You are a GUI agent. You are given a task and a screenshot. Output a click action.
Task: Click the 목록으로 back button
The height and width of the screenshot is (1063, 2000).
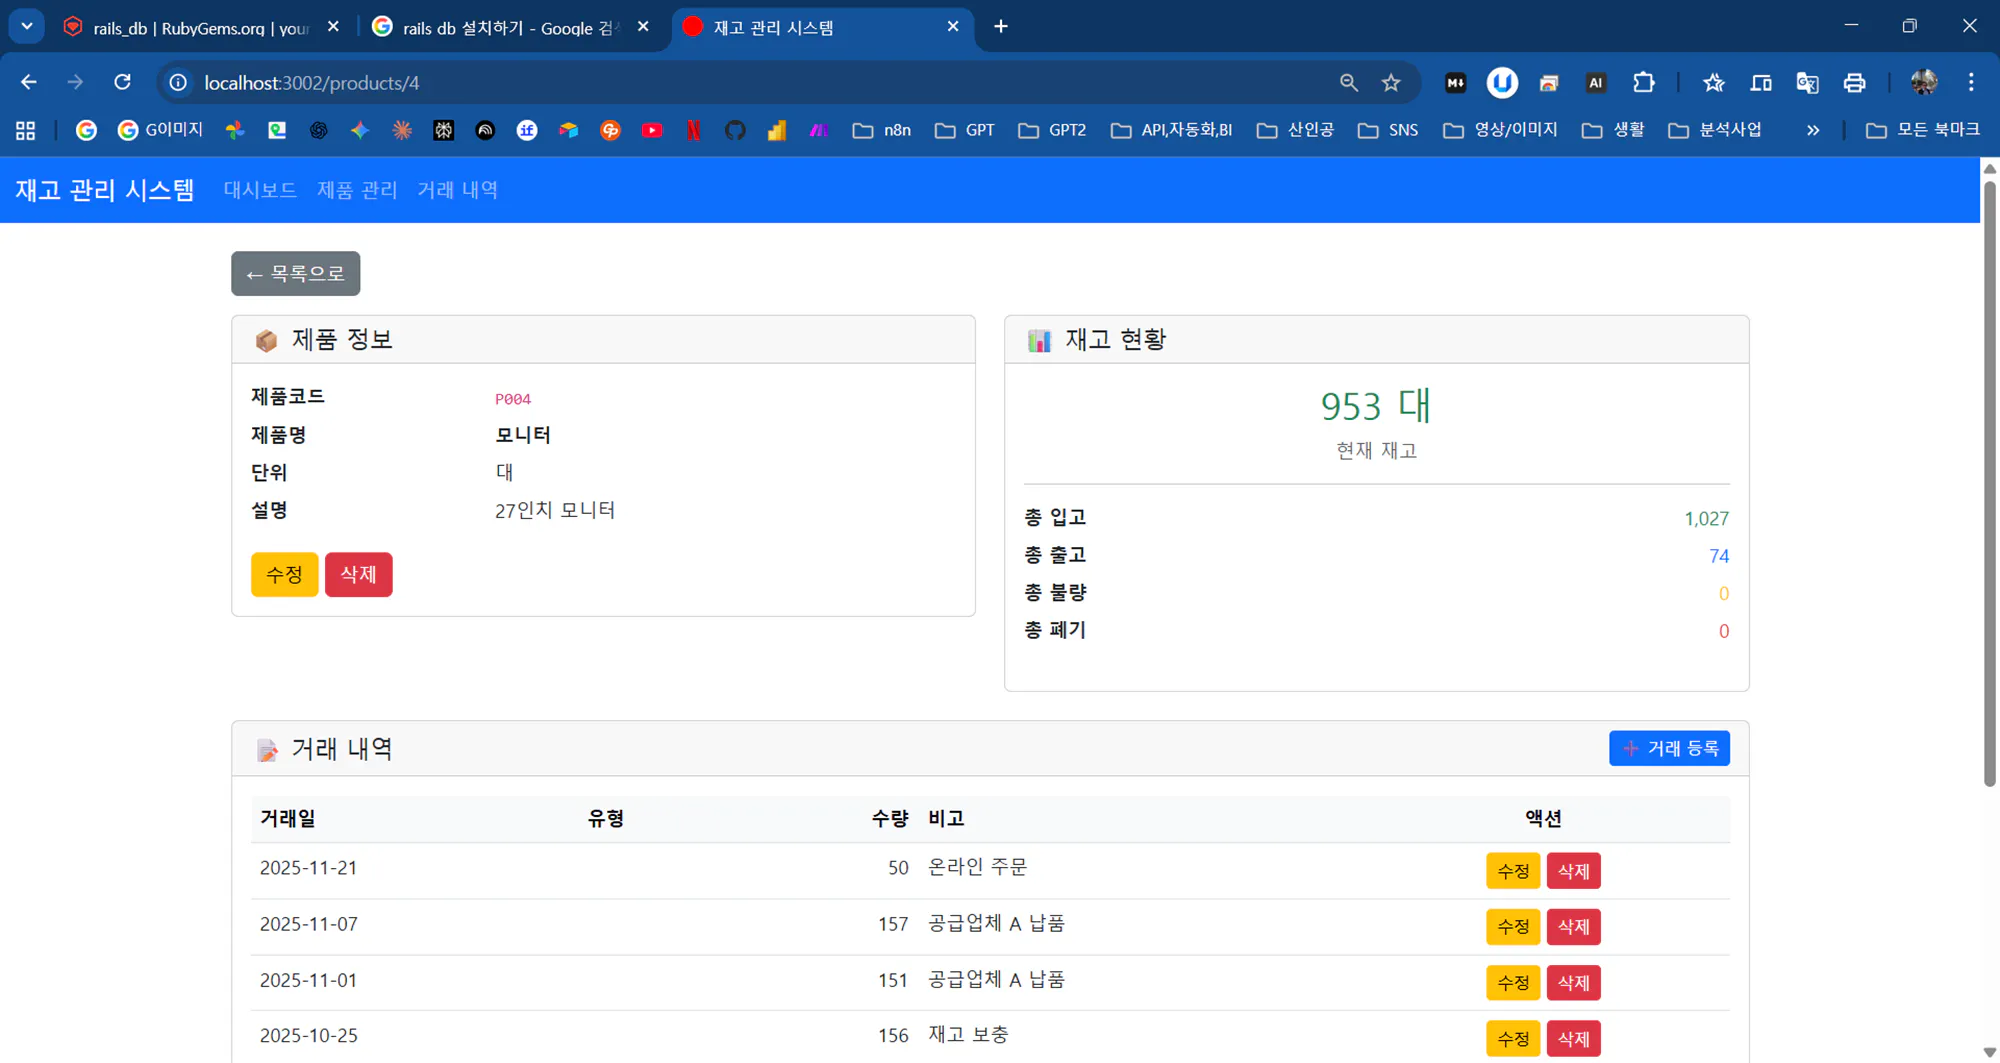pyautogui.click(x=295, y=273)
